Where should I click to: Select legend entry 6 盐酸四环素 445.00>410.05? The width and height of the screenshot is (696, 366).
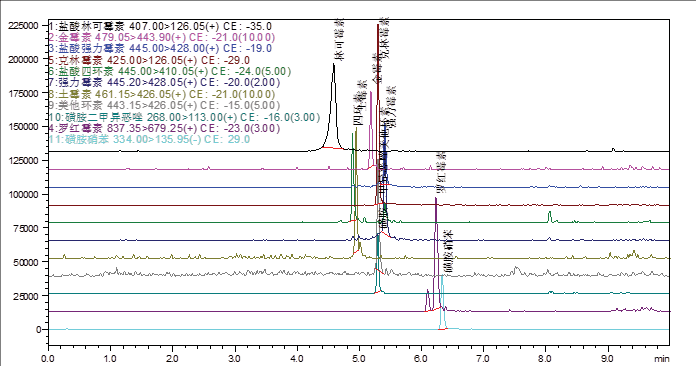(170, 71)
